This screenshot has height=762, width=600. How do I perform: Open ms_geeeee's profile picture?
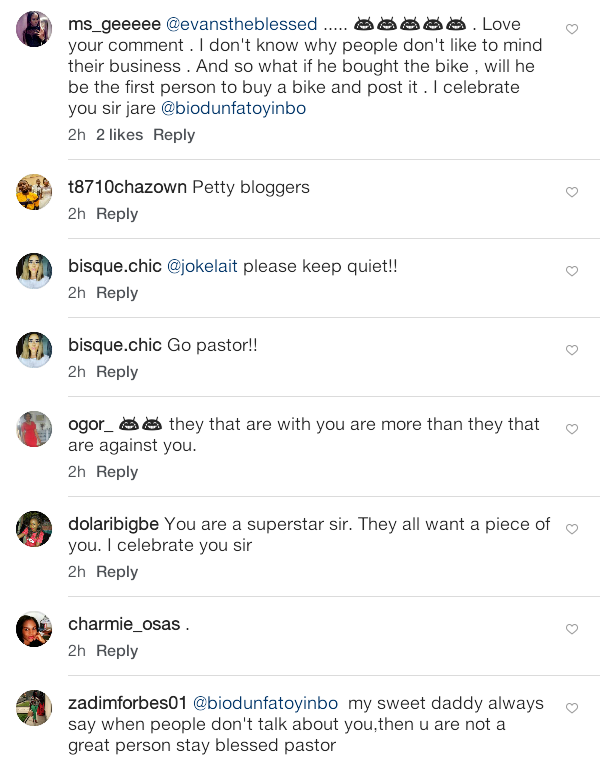34,29
